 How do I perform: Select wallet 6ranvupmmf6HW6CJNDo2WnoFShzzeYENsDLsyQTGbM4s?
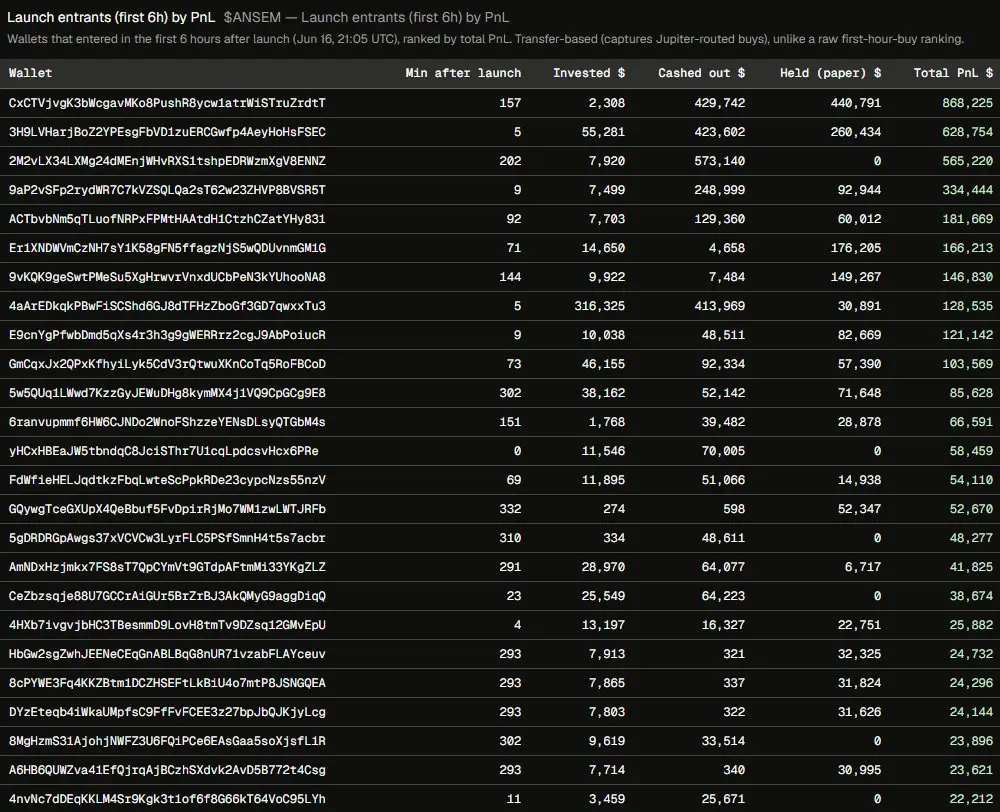pyautogui.click(x=167, y=422)
